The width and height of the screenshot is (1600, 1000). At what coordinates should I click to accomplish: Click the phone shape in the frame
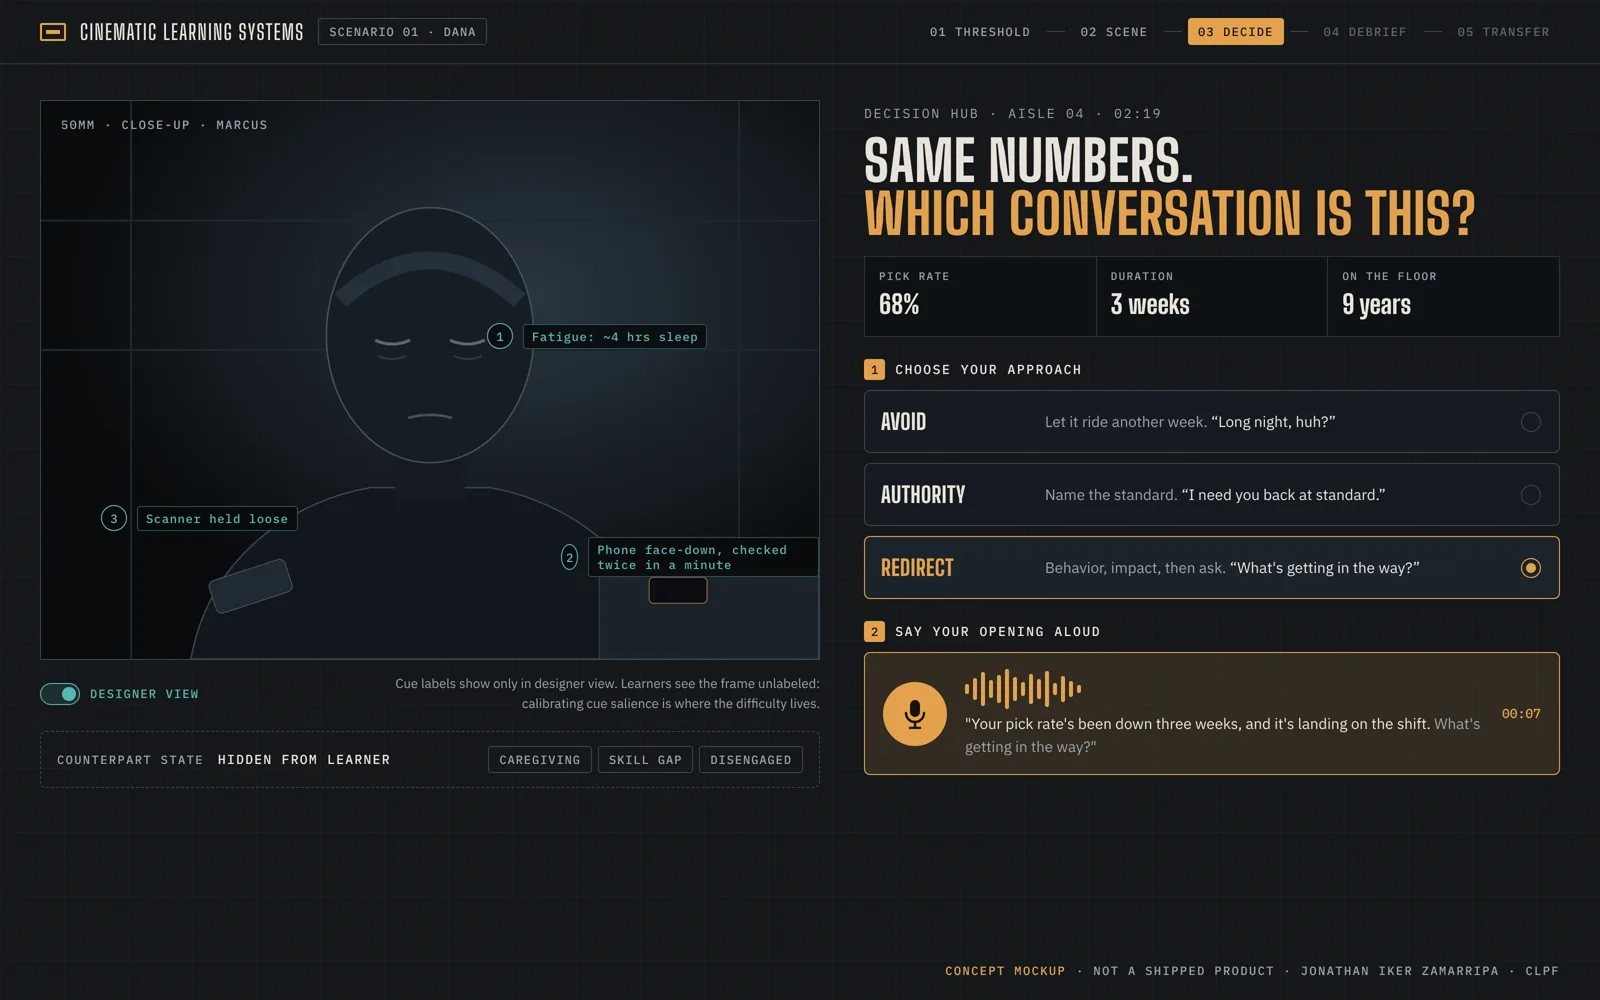(678, 590)
